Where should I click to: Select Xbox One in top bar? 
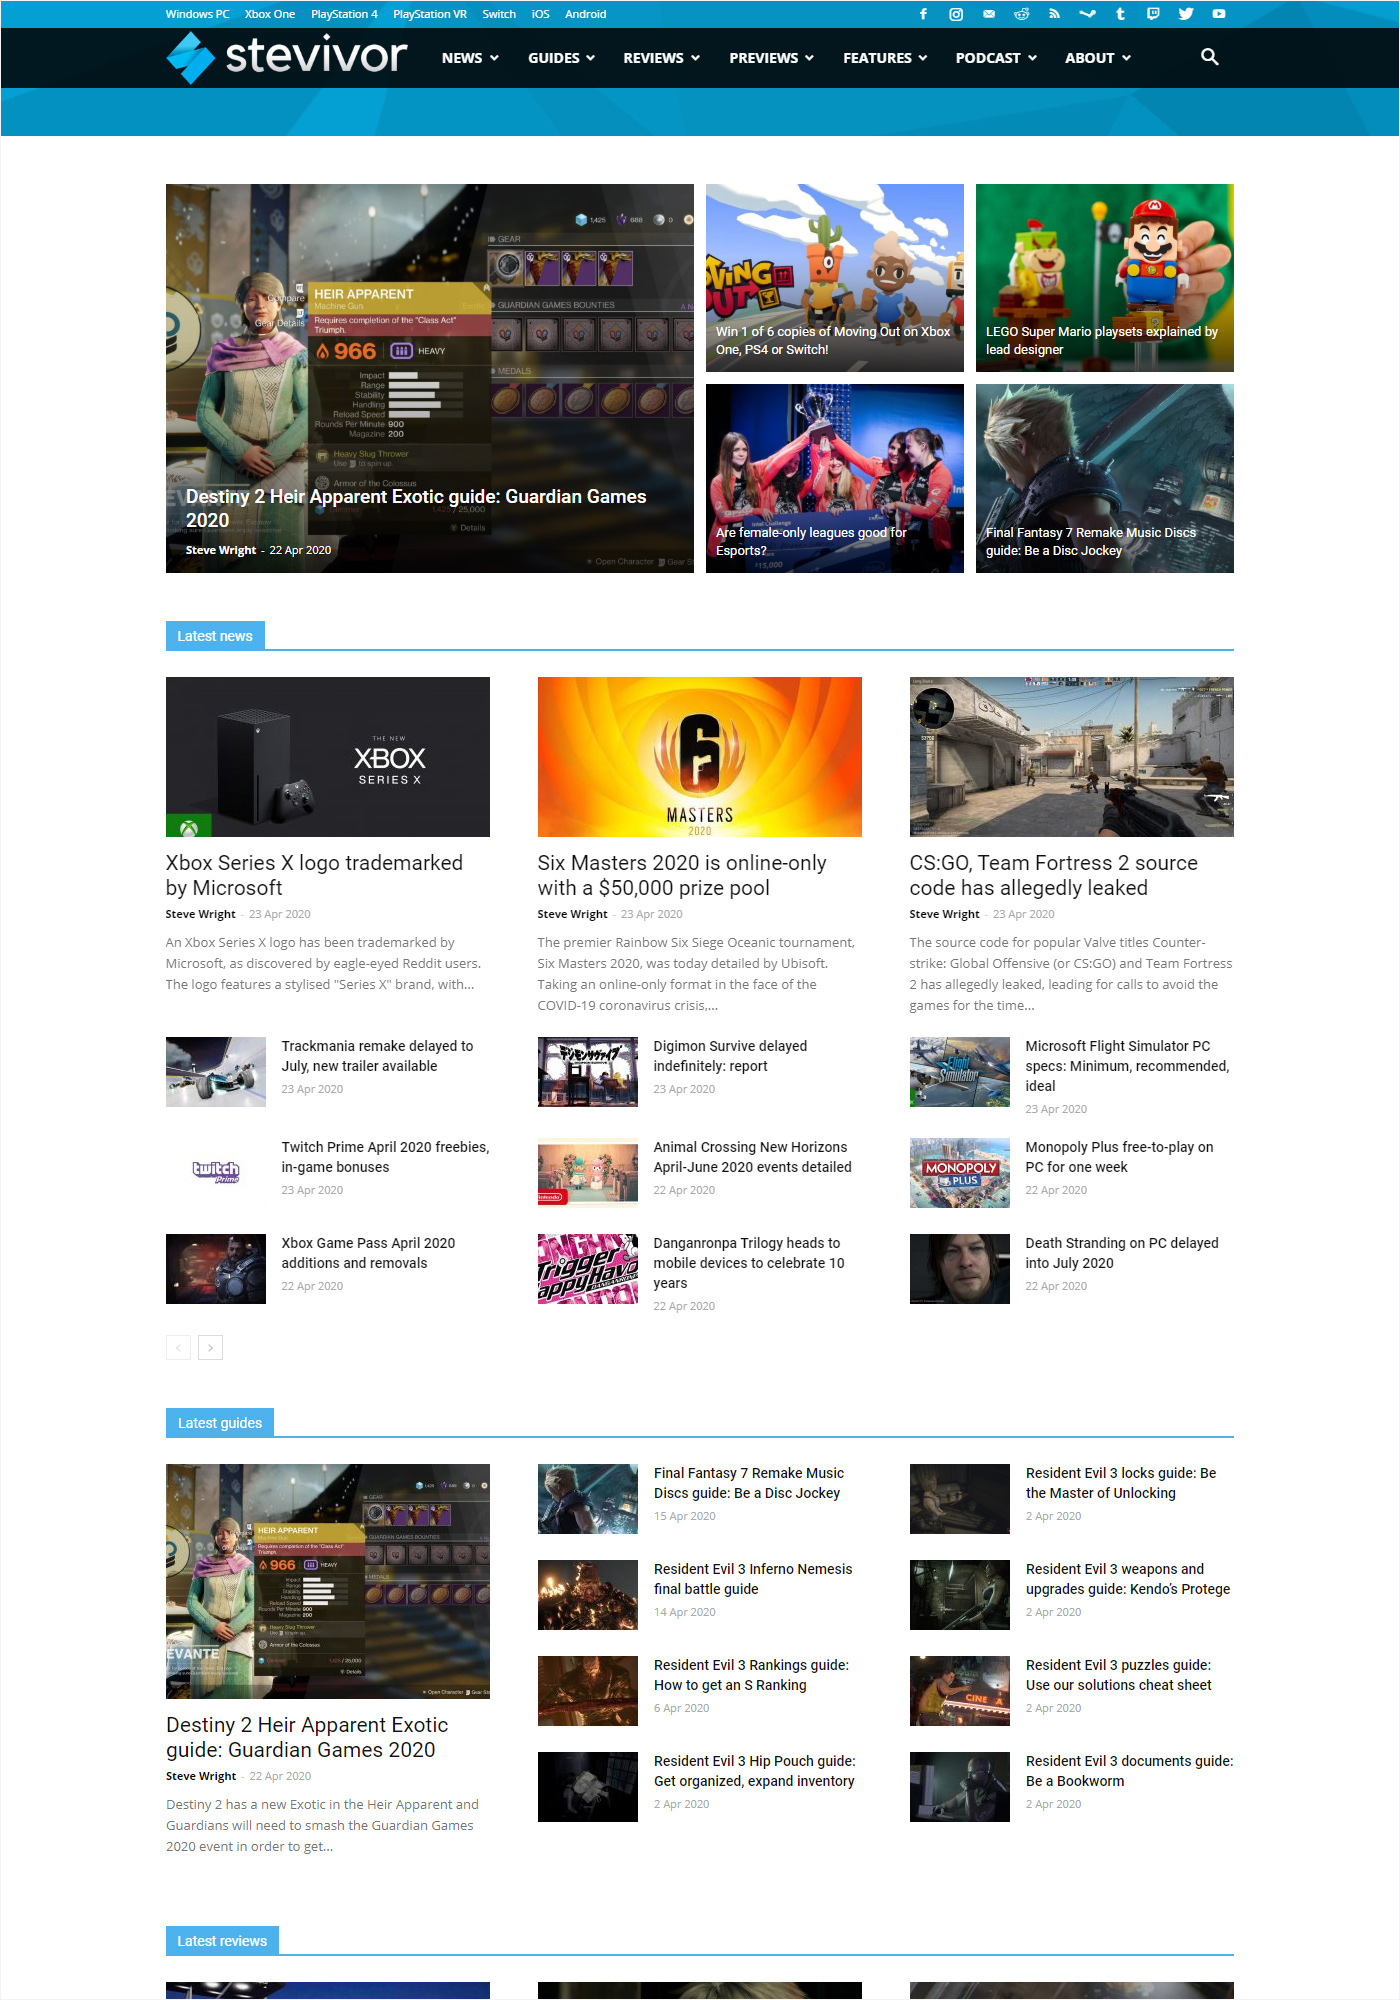(270, 14)
